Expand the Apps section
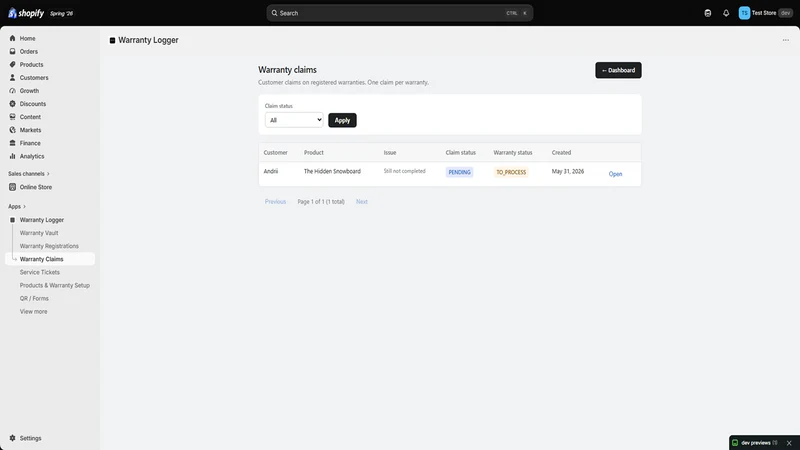Viewport: 800px width, 450px height. click(17, 207)
